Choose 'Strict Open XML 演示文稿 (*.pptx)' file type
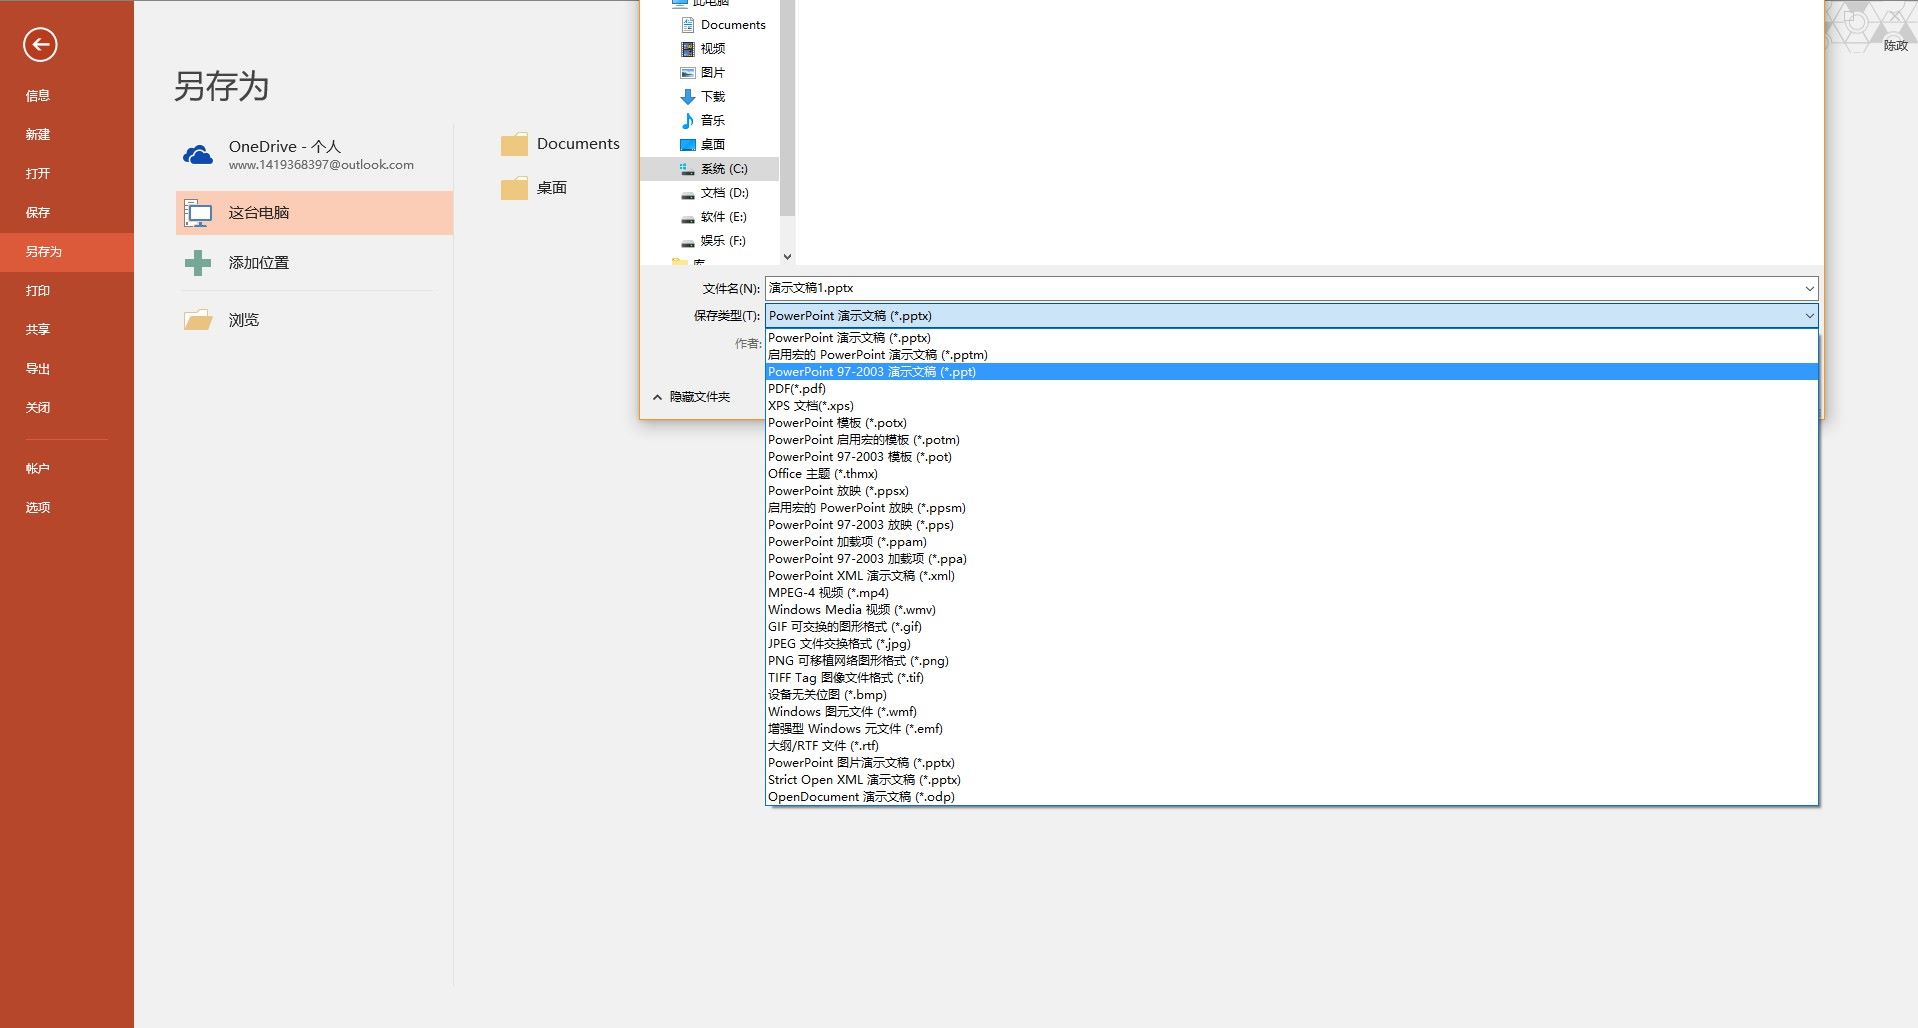Image resolution: width=1918 pixels, height=1028 pixels. [x=1291, y=780]
